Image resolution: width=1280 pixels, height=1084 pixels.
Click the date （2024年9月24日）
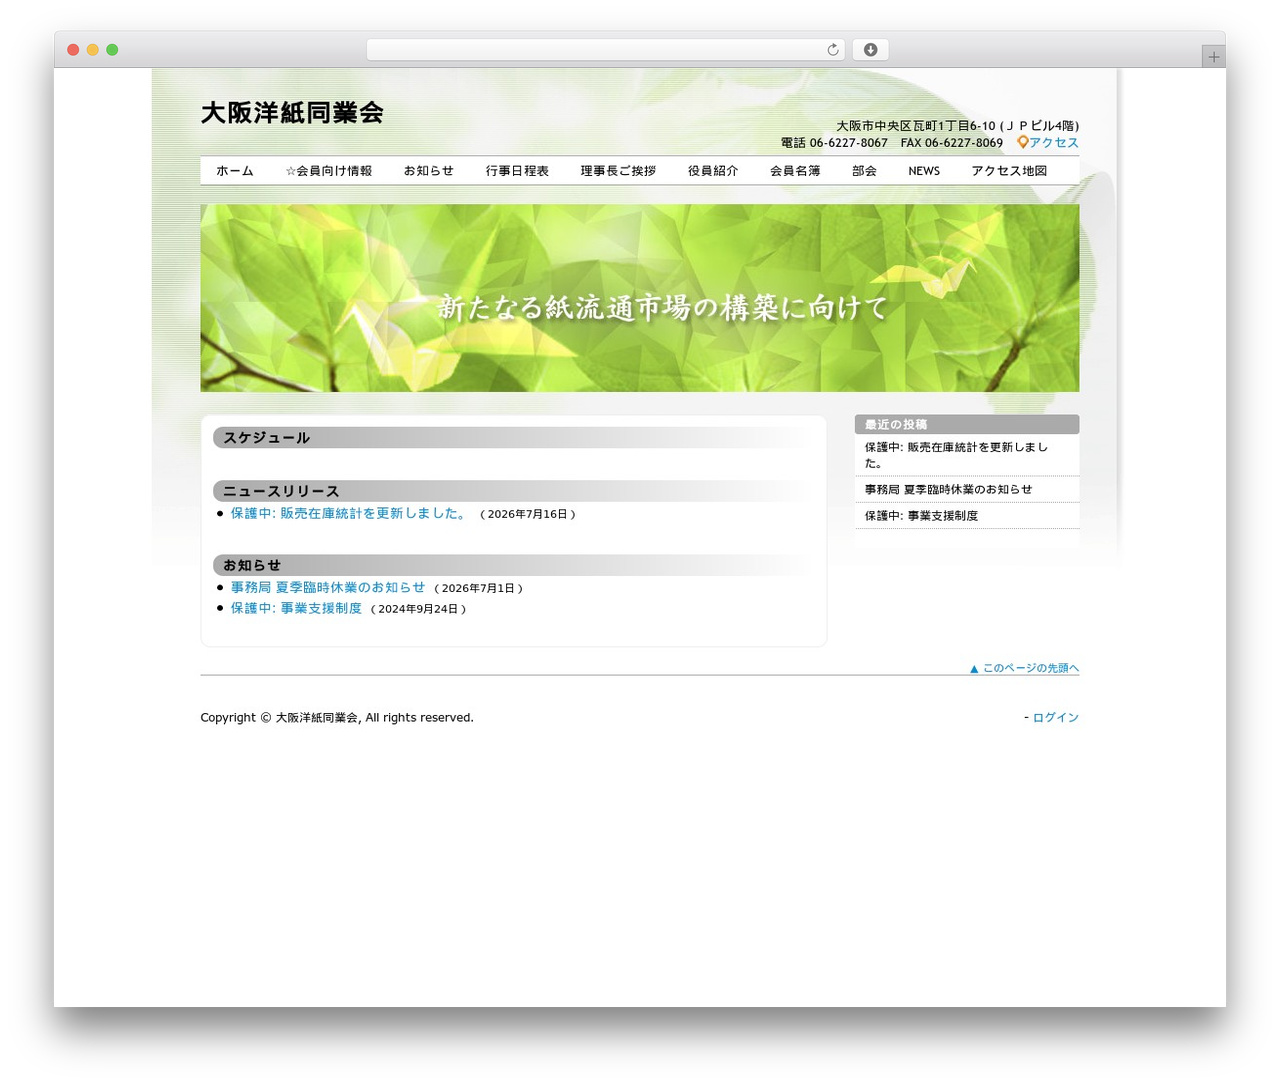[418, 609]
